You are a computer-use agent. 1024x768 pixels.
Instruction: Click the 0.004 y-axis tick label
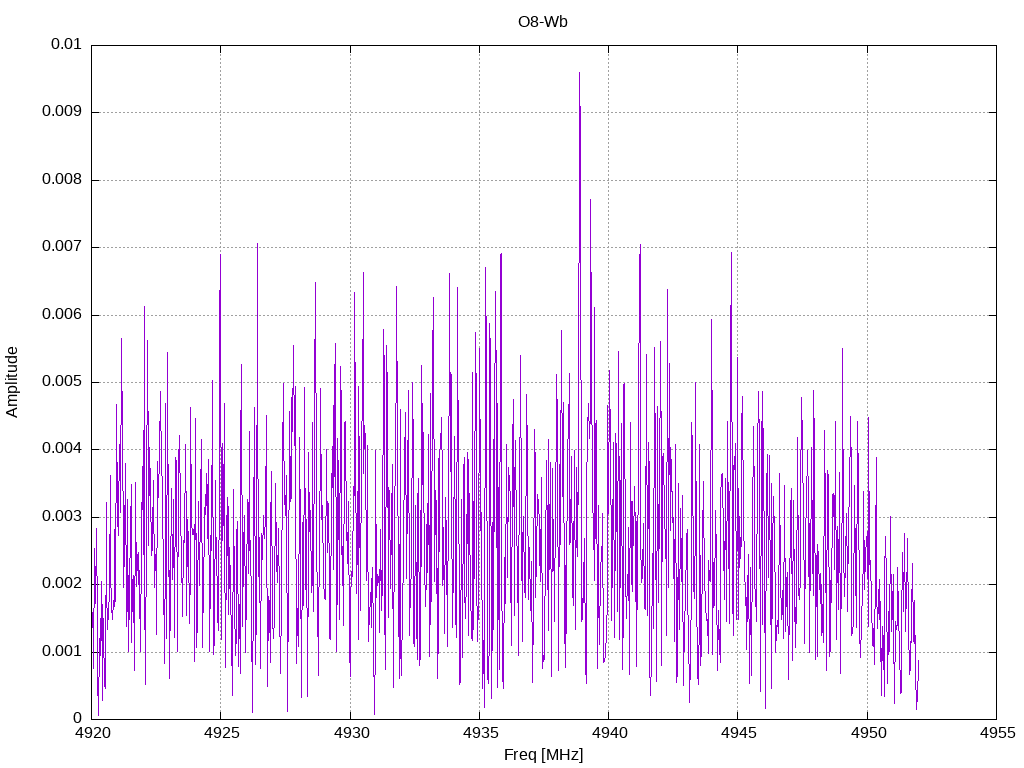pyautogui.click(x=61, y=448)
